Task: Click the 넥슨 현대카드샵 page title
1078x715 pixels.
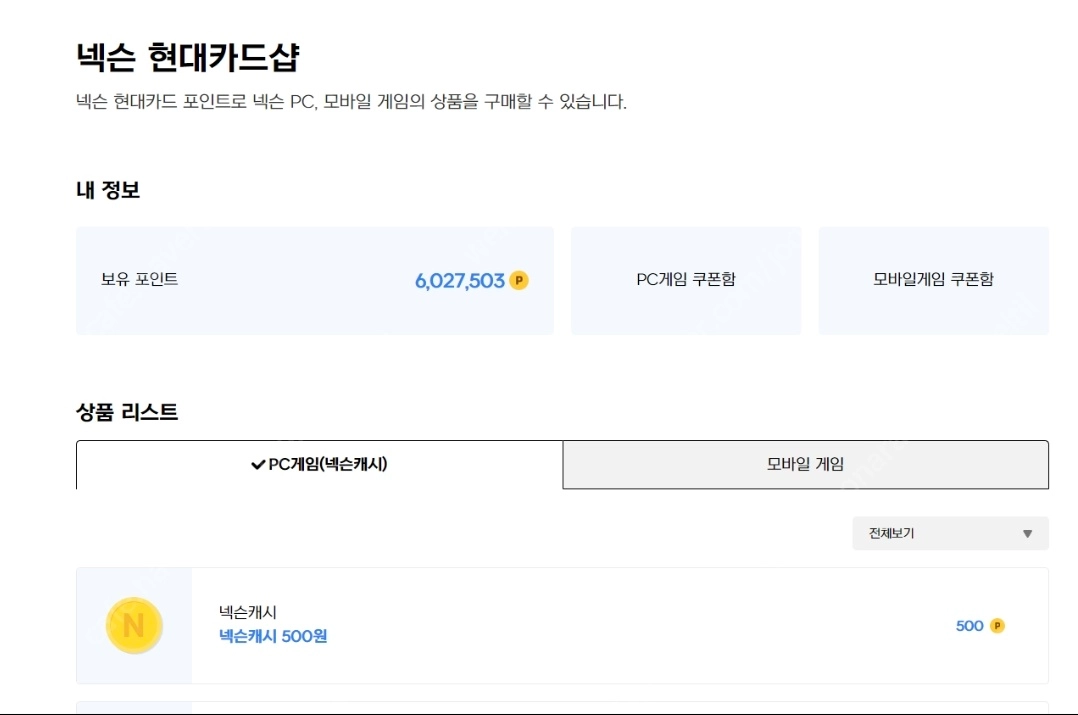Action: pos(188,57)
